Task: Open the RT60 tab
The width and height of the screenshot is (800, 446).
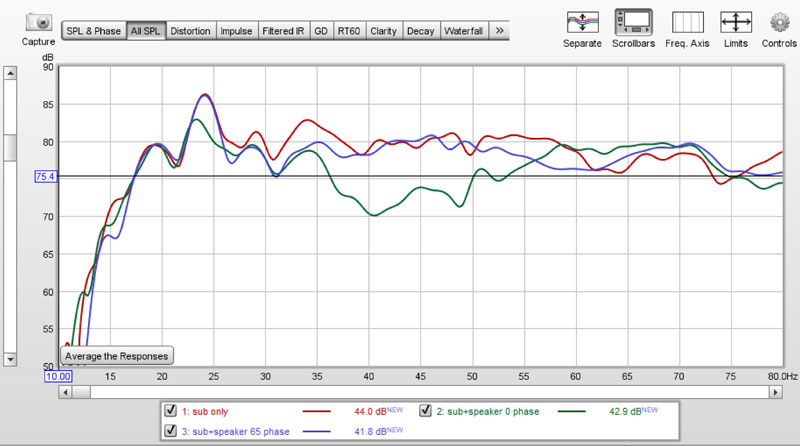Action: point(350,31)
